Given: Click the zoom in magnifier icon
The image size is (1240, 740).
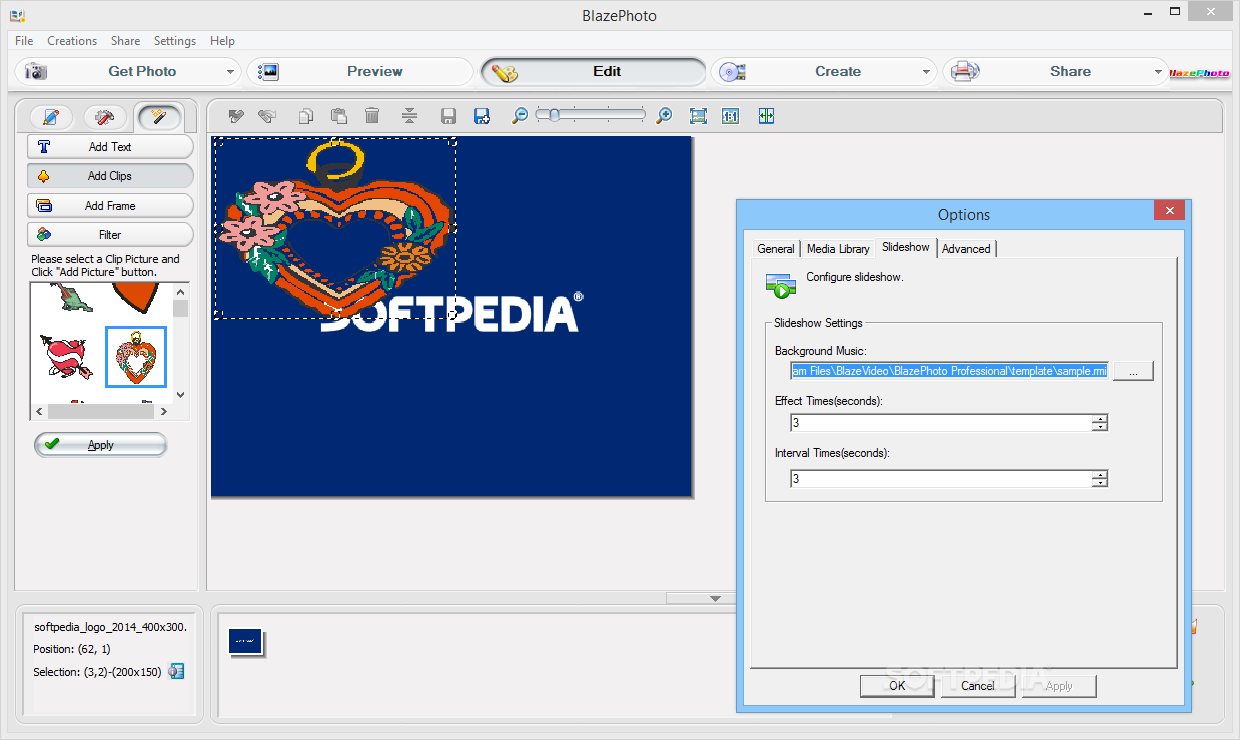Looking at the screenshot, I should [x=664, y=116].
